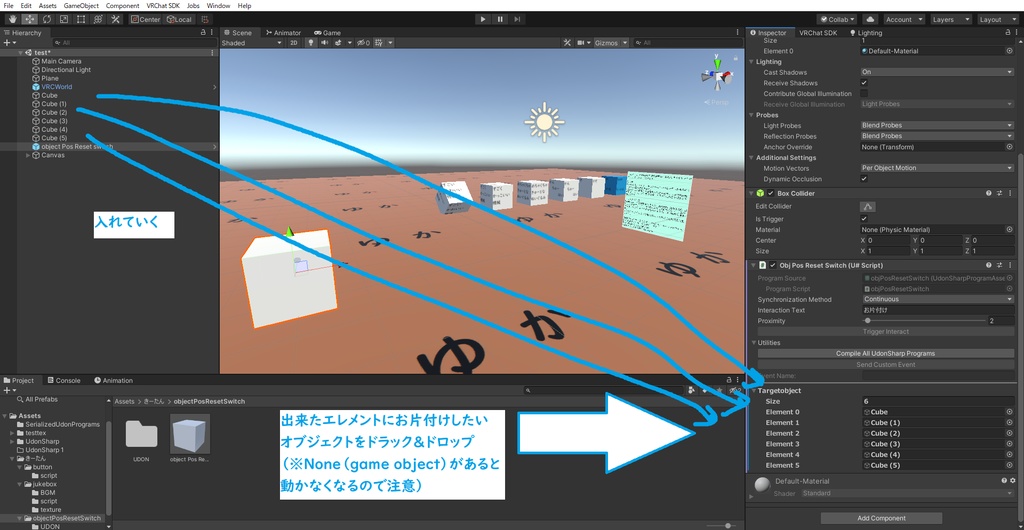Click the orientation gizmo in Scene view
This screenshot has width=1024, height=530.
[718, 77]
